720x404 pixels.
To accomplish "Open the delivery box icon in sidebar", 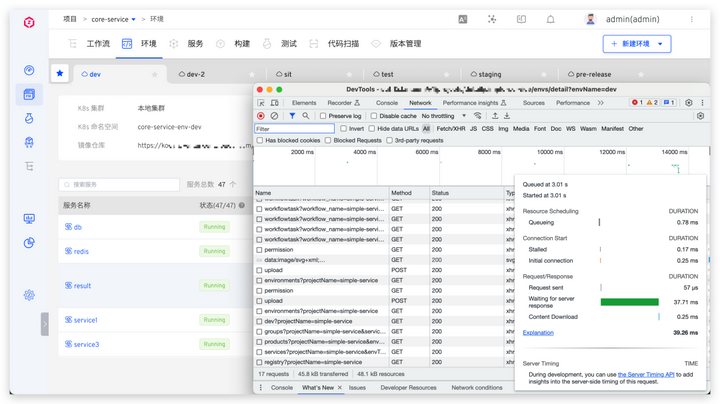I will [x=29, y=142].
